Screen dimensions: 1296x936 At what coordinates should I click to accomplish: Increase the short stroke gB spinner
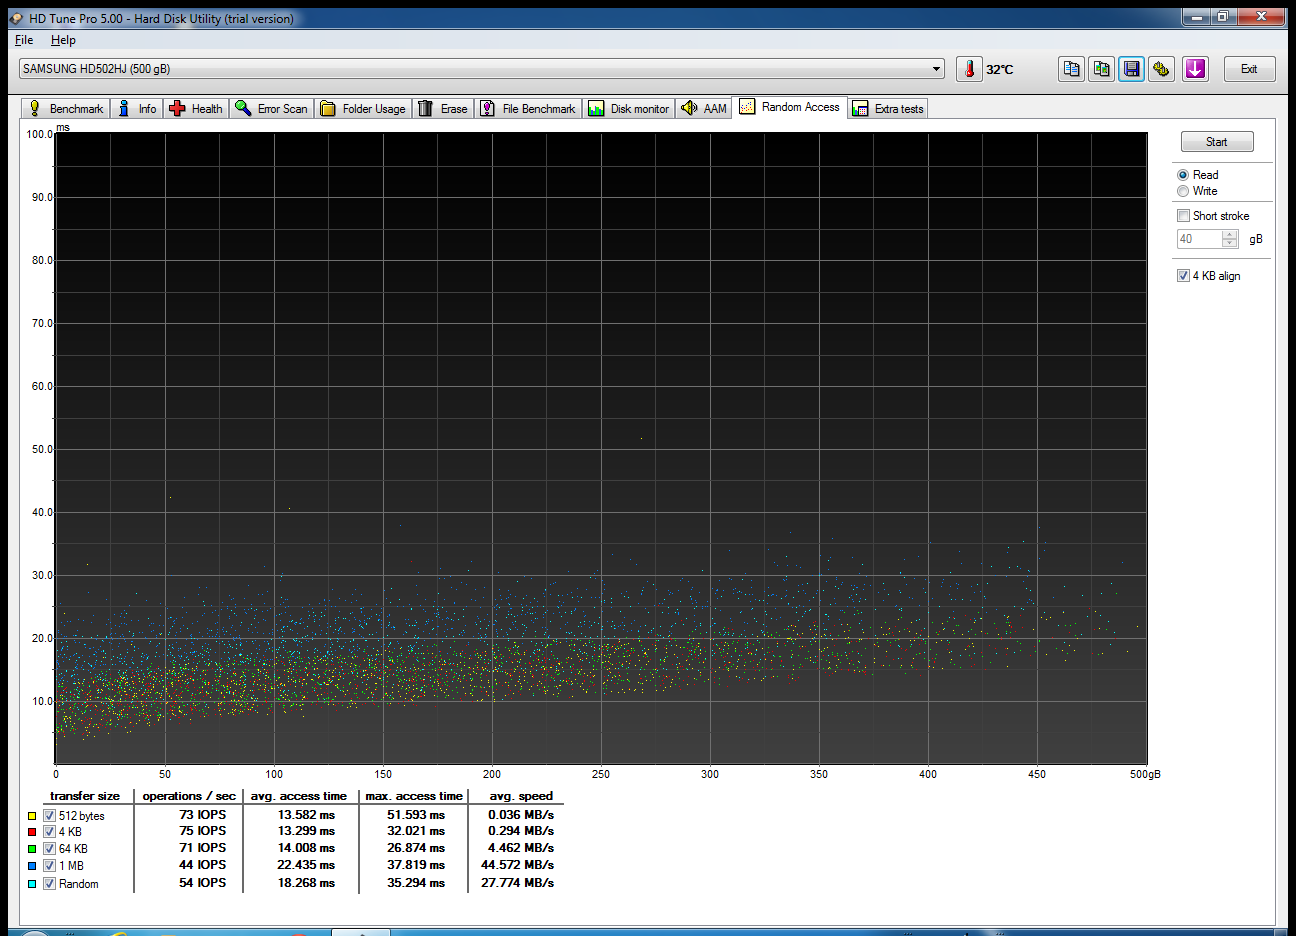(x=1230, y=235)
